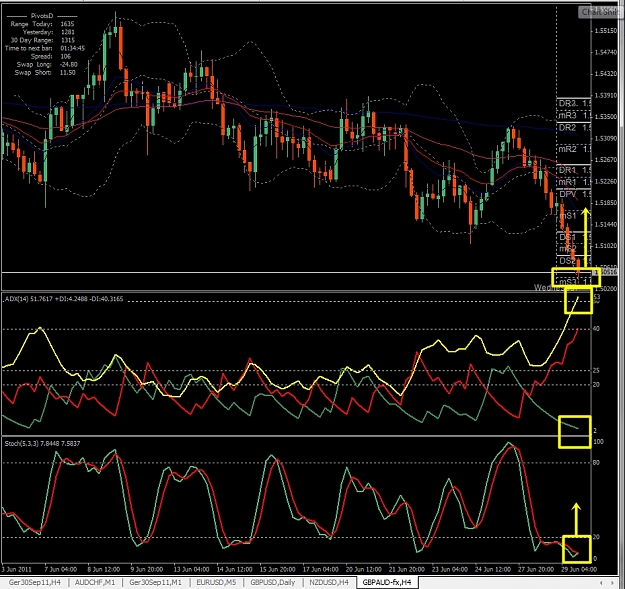This screenshot has width=625, height=589.
Task: Click the mR1 pivot level label
Action: click(568, 182)
